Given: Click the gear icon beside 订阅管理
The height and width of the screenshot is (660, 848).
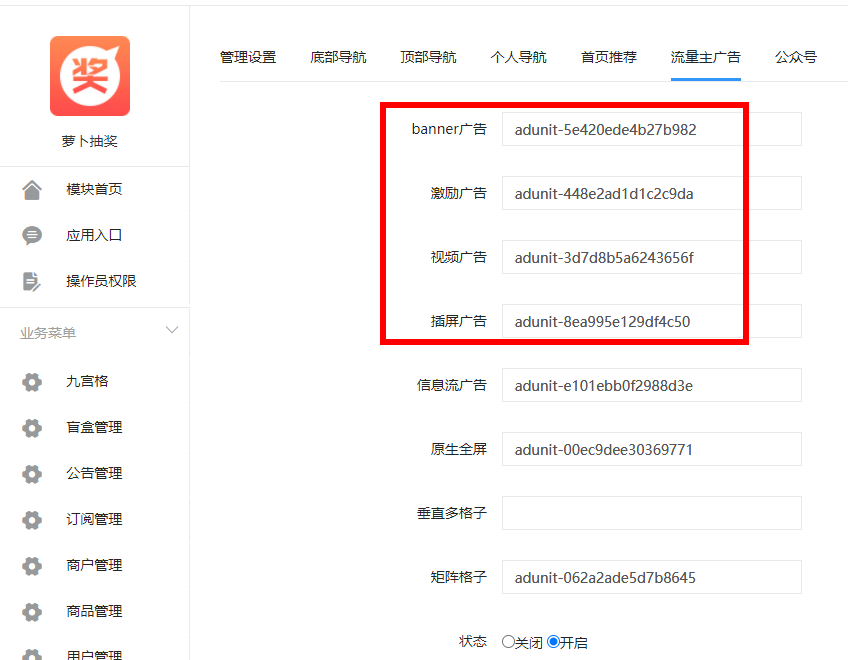Looking at the screenshot, I should (x=32, y=520).
